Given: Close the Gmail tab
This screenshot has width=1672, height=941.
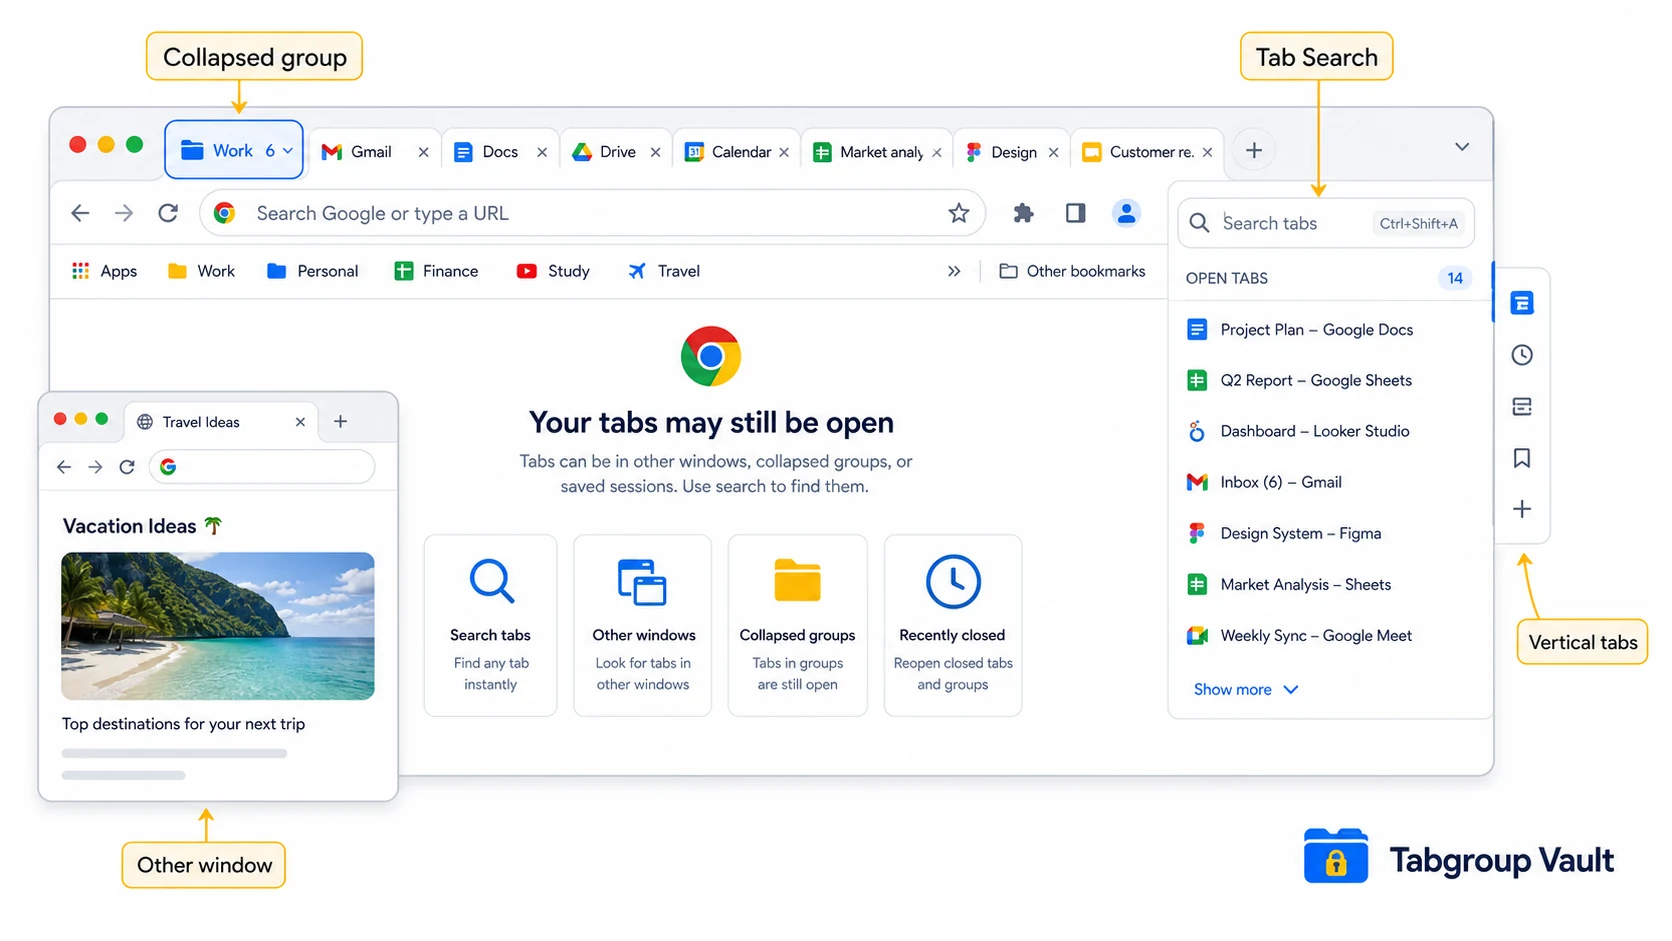Looking at the screenshot, I should 423,152.
